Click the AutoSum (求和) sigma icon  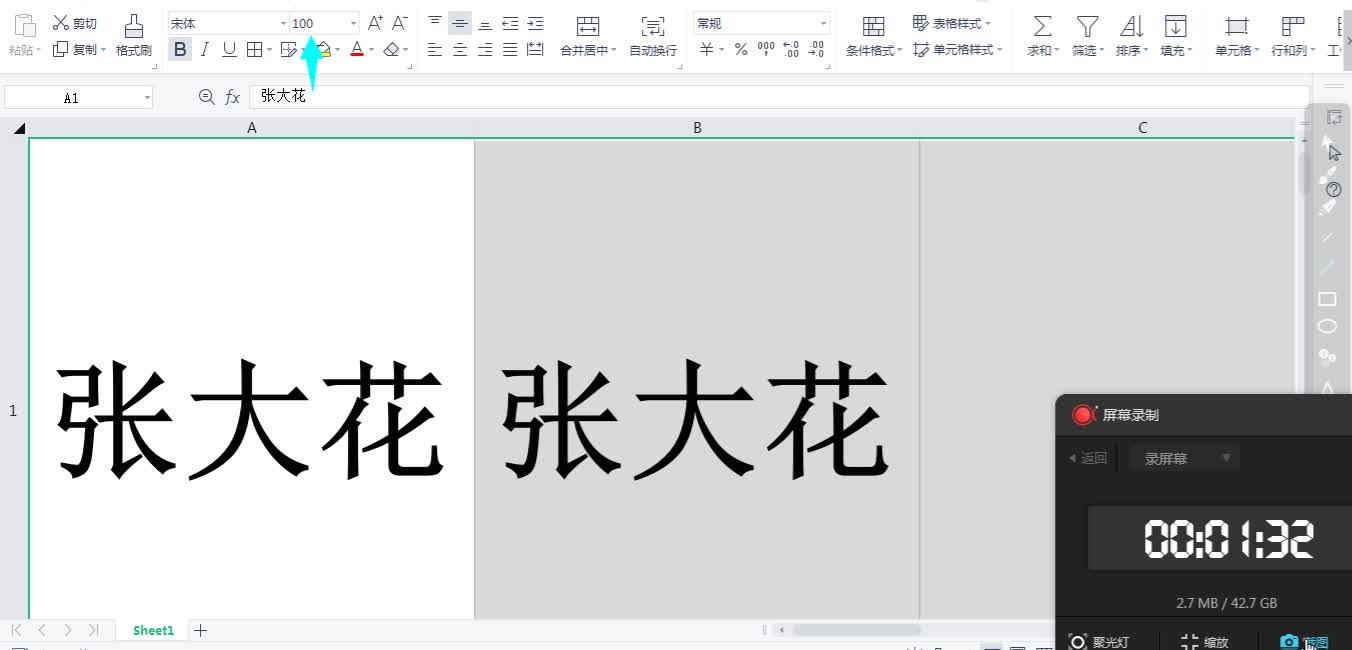1042,26
